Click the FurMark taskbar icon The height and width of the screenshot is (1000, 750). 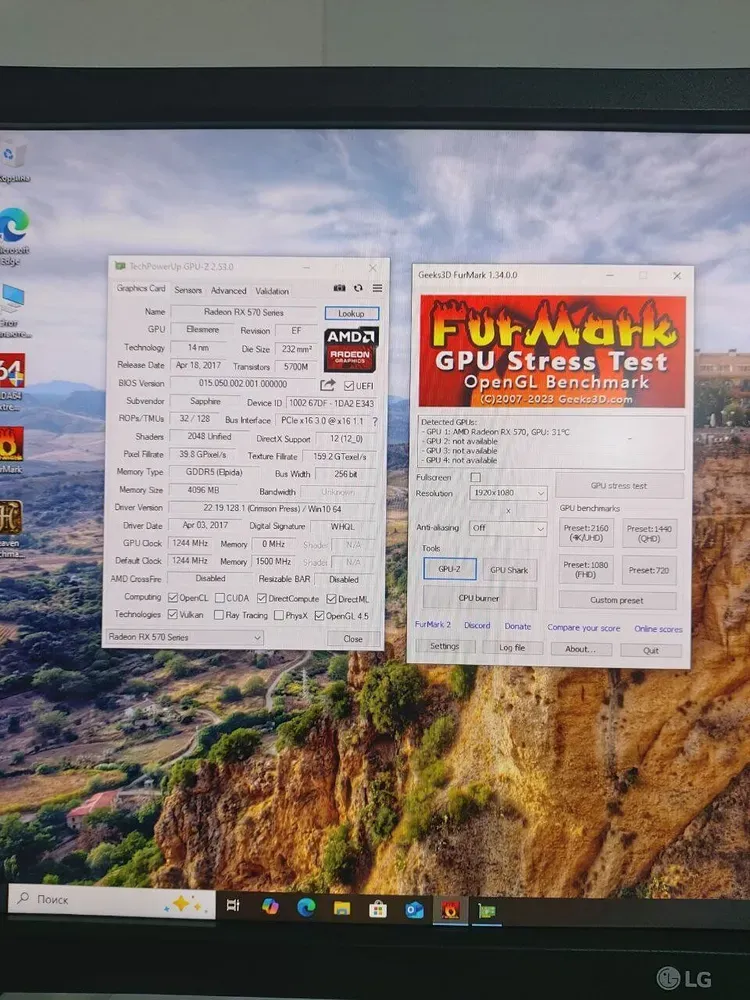(450, 909)
